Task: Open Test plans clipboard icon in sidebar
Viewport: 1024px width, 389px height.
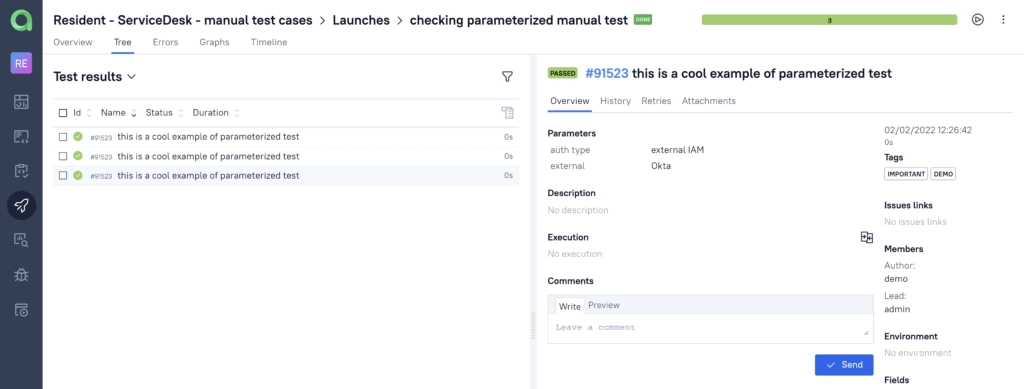Action: [21, 171]
